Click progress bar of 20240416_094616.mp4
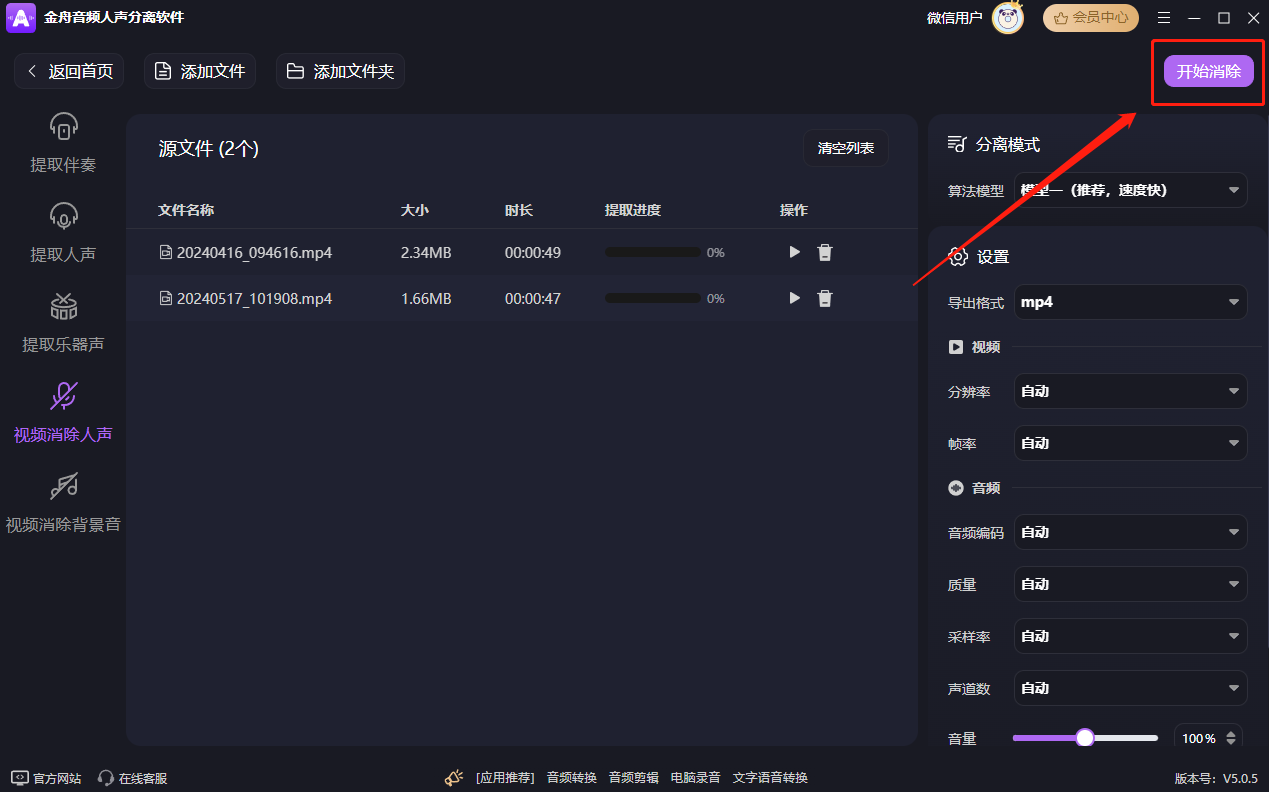The width and height of the screenshot is (1269, 792). [652, 253]
